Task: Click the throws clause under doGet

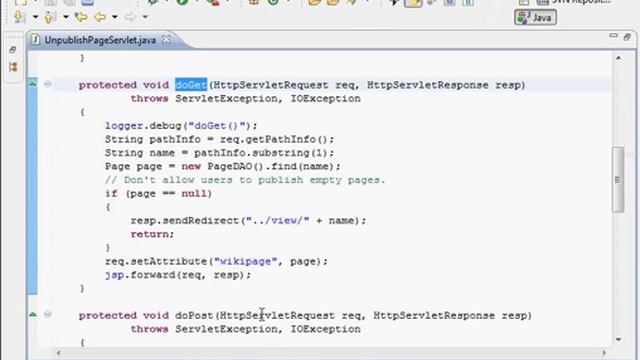Action: (245, 98)
